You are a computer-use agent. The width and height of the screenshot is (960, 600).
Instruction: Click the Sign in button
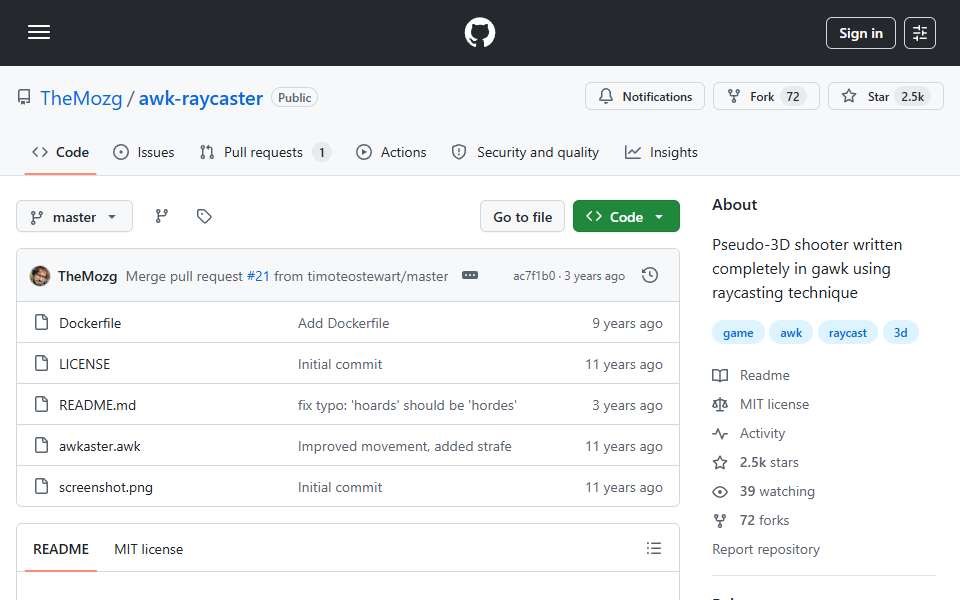coord(860,33)
